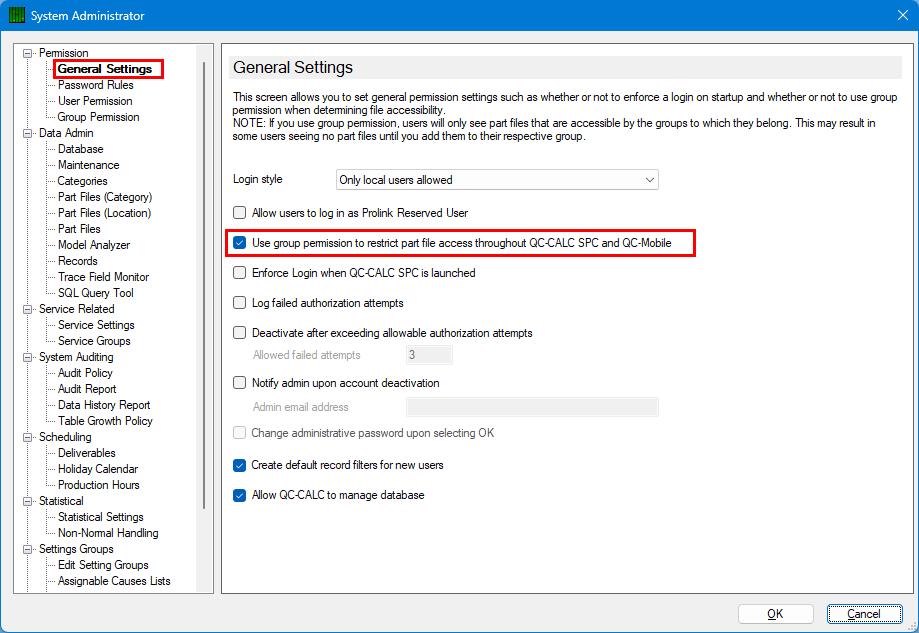Open Statistical Settings
This screenshot has height=633, width=919.
click(x=100, y=517)
